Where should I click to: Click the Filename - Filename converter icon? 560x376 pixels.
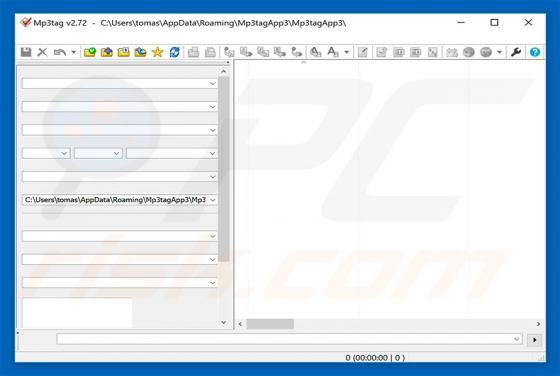[263, 52]
